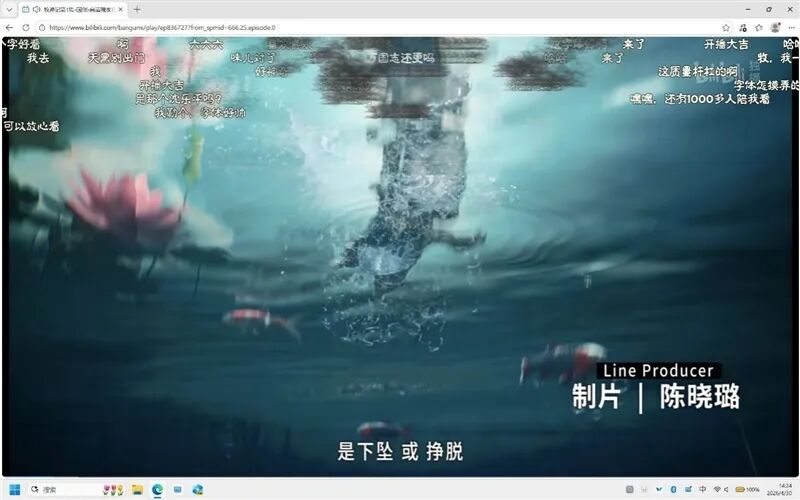Screen dimensions: 800x500
Task: Go back to the previous page
Action: click(x=9, y=28)
